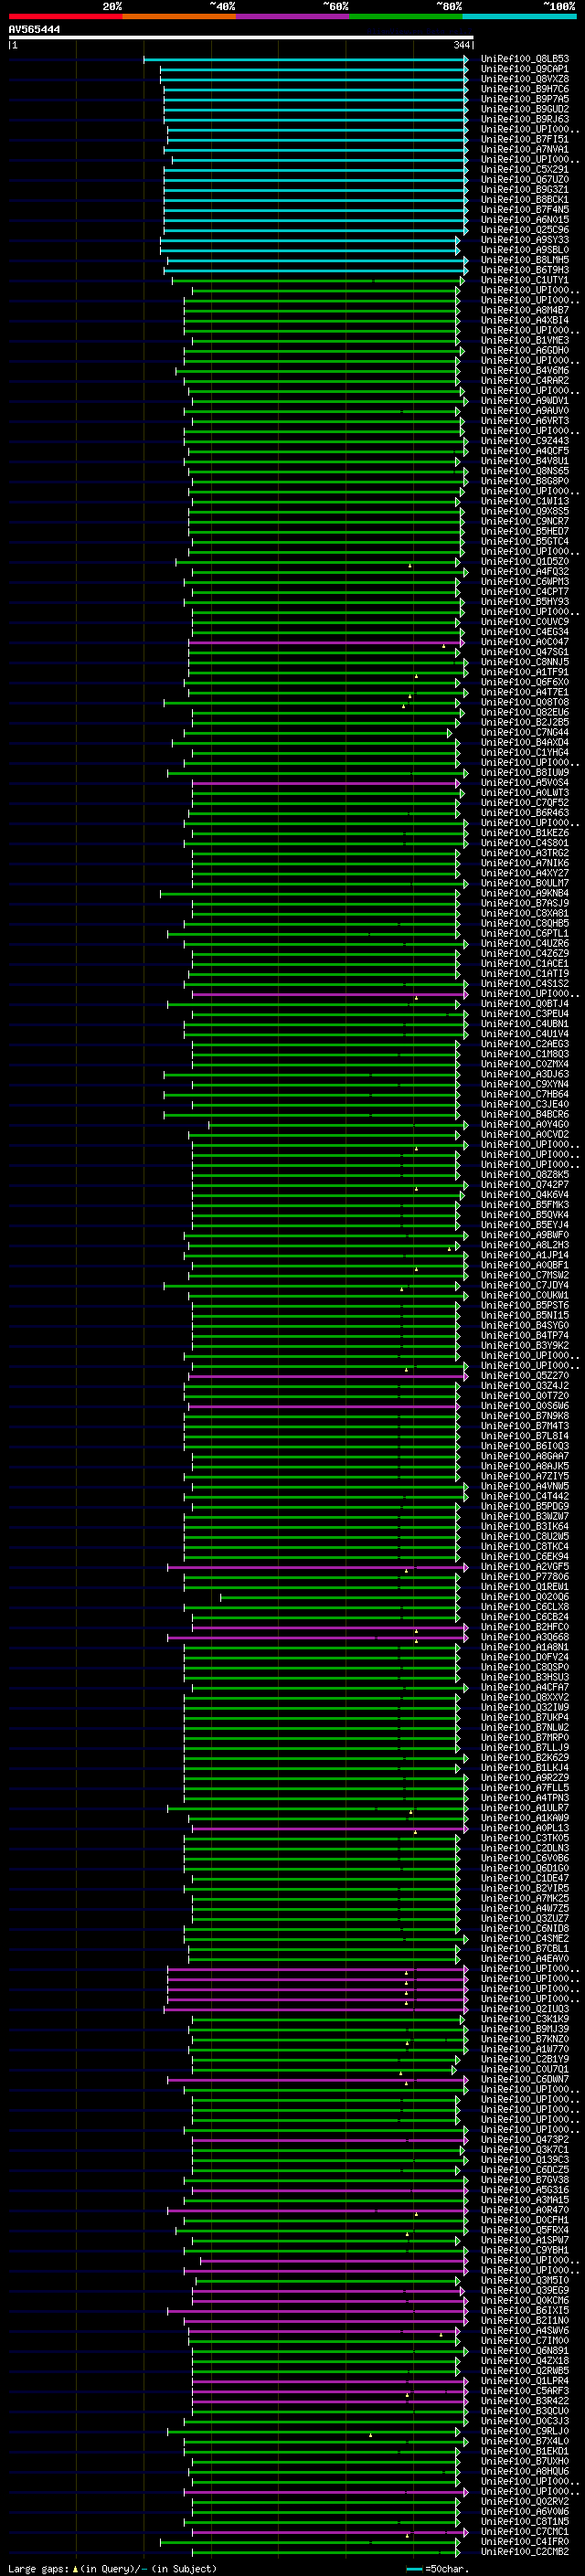Click the green alignment bar for C4IFR0
The height and width of the screenshot is (2576, 585).
click(x=310, y=2542)
